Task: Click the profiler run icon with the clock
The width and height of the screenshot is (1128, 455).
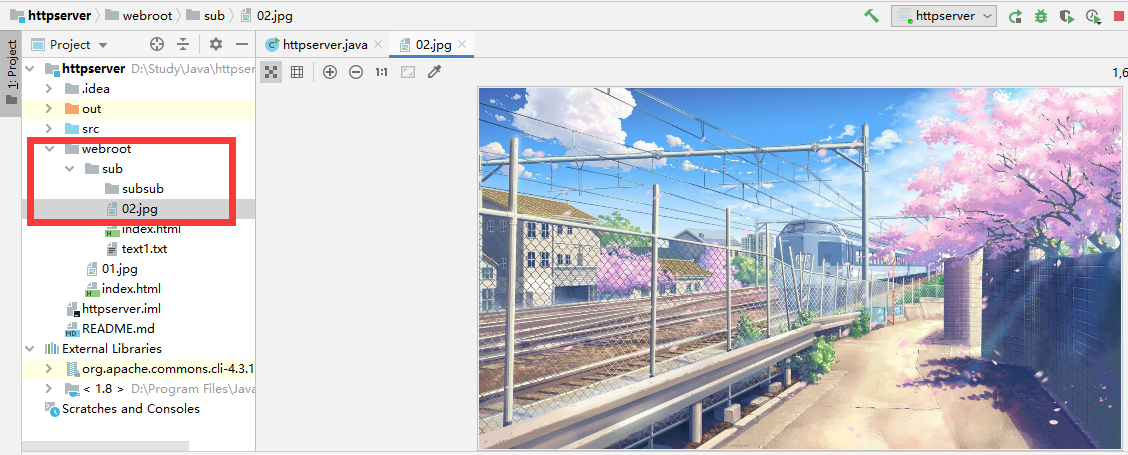Action: pos(1093,17)
